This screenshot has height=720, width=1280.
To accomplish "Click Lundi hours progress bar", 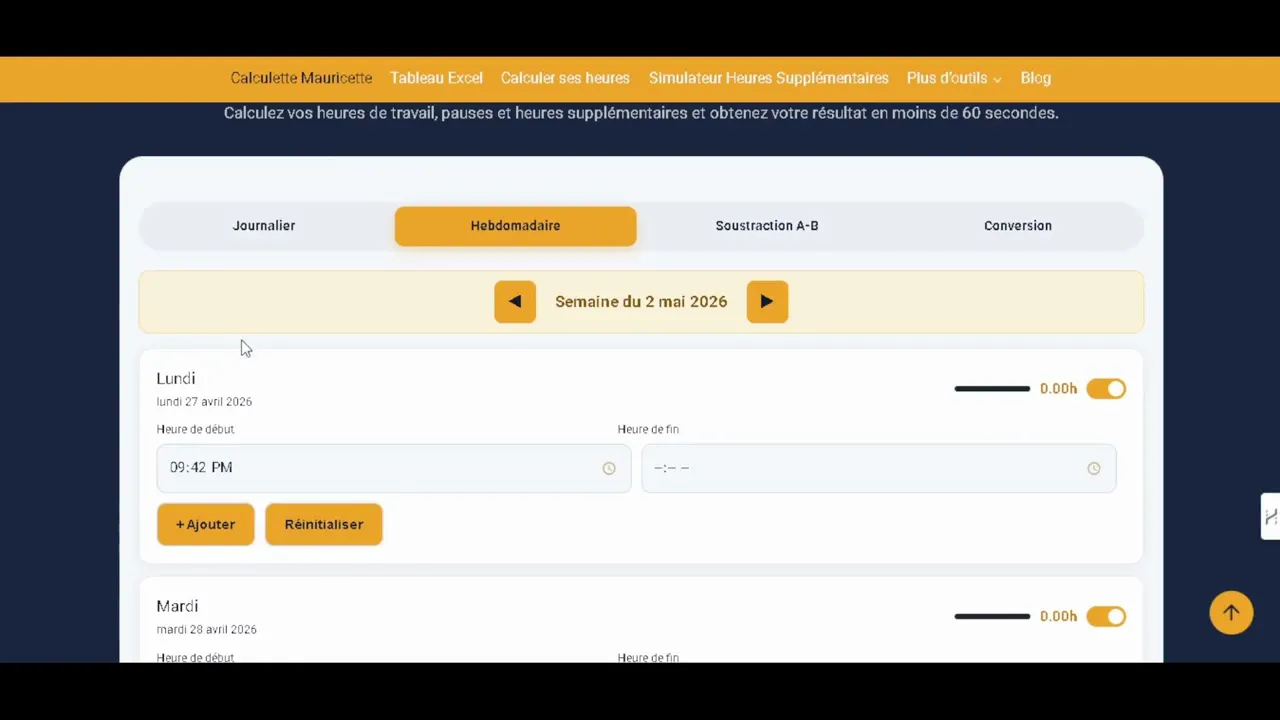I will point(992,389).
